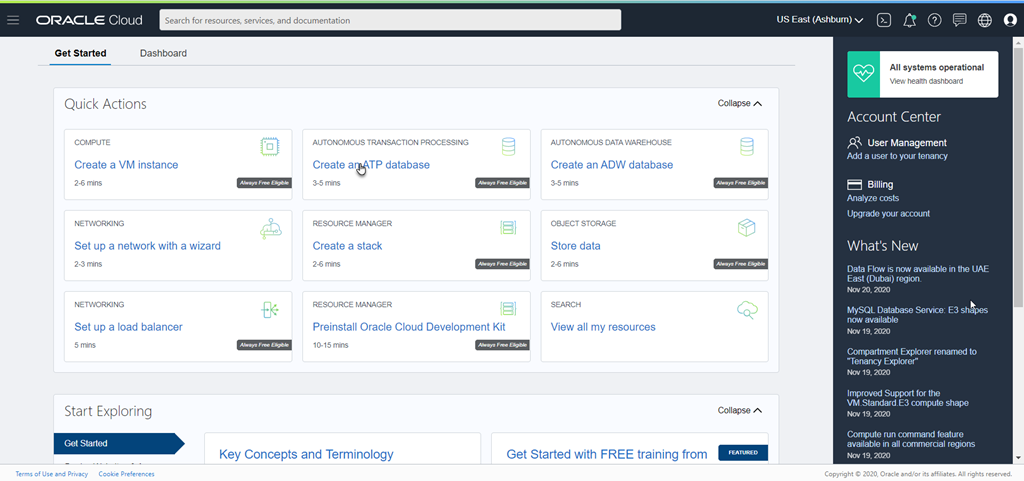Open Key Concepts and Terminology
The height and width of the screenshot is (481, 1024).
(x=306, y=454)
